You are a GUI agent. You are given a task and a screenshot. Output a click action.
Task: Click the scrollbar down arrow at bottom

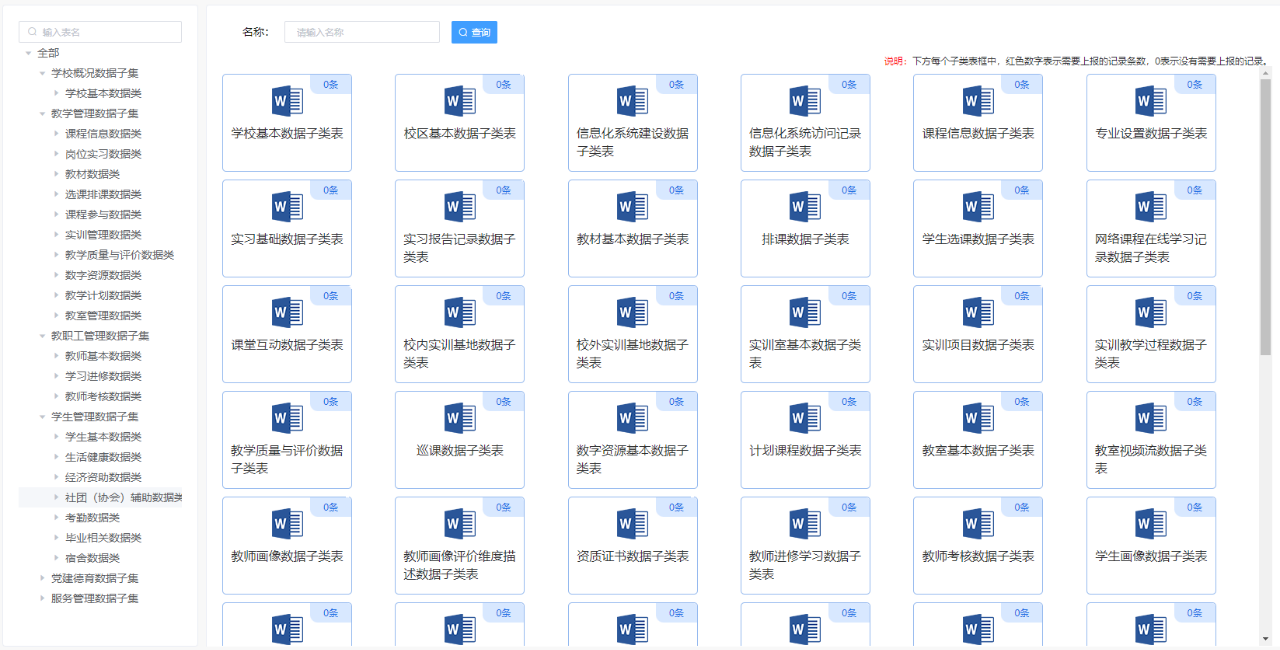pos(1265,638)
